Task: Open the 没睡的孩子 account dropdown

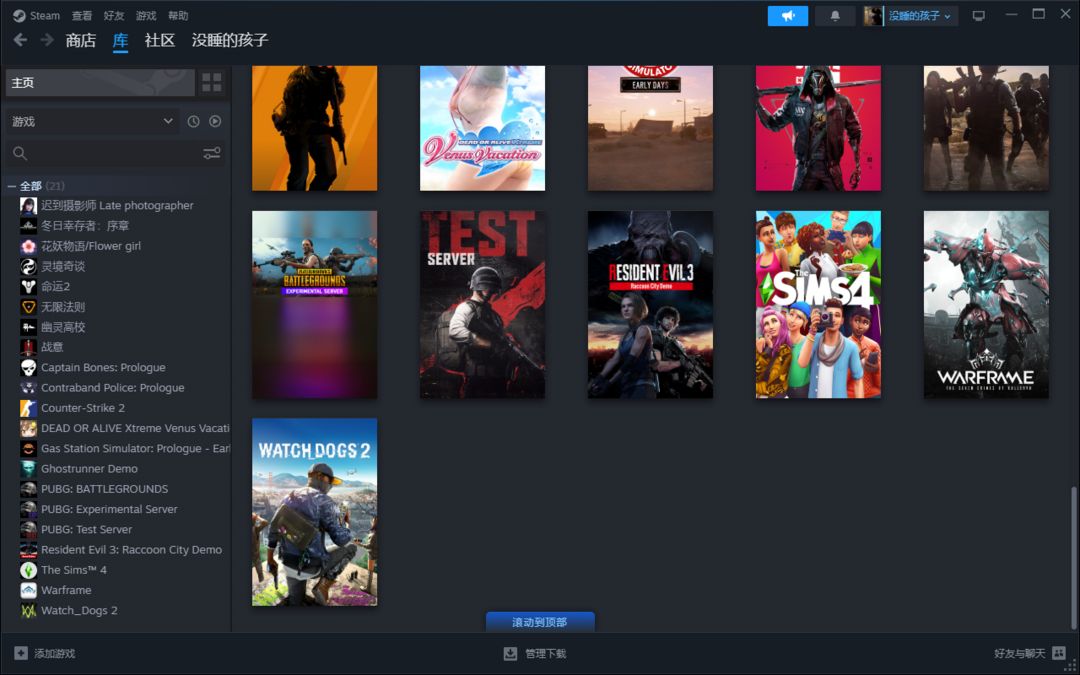Action: pyautogui.click(x=920, y=16)
